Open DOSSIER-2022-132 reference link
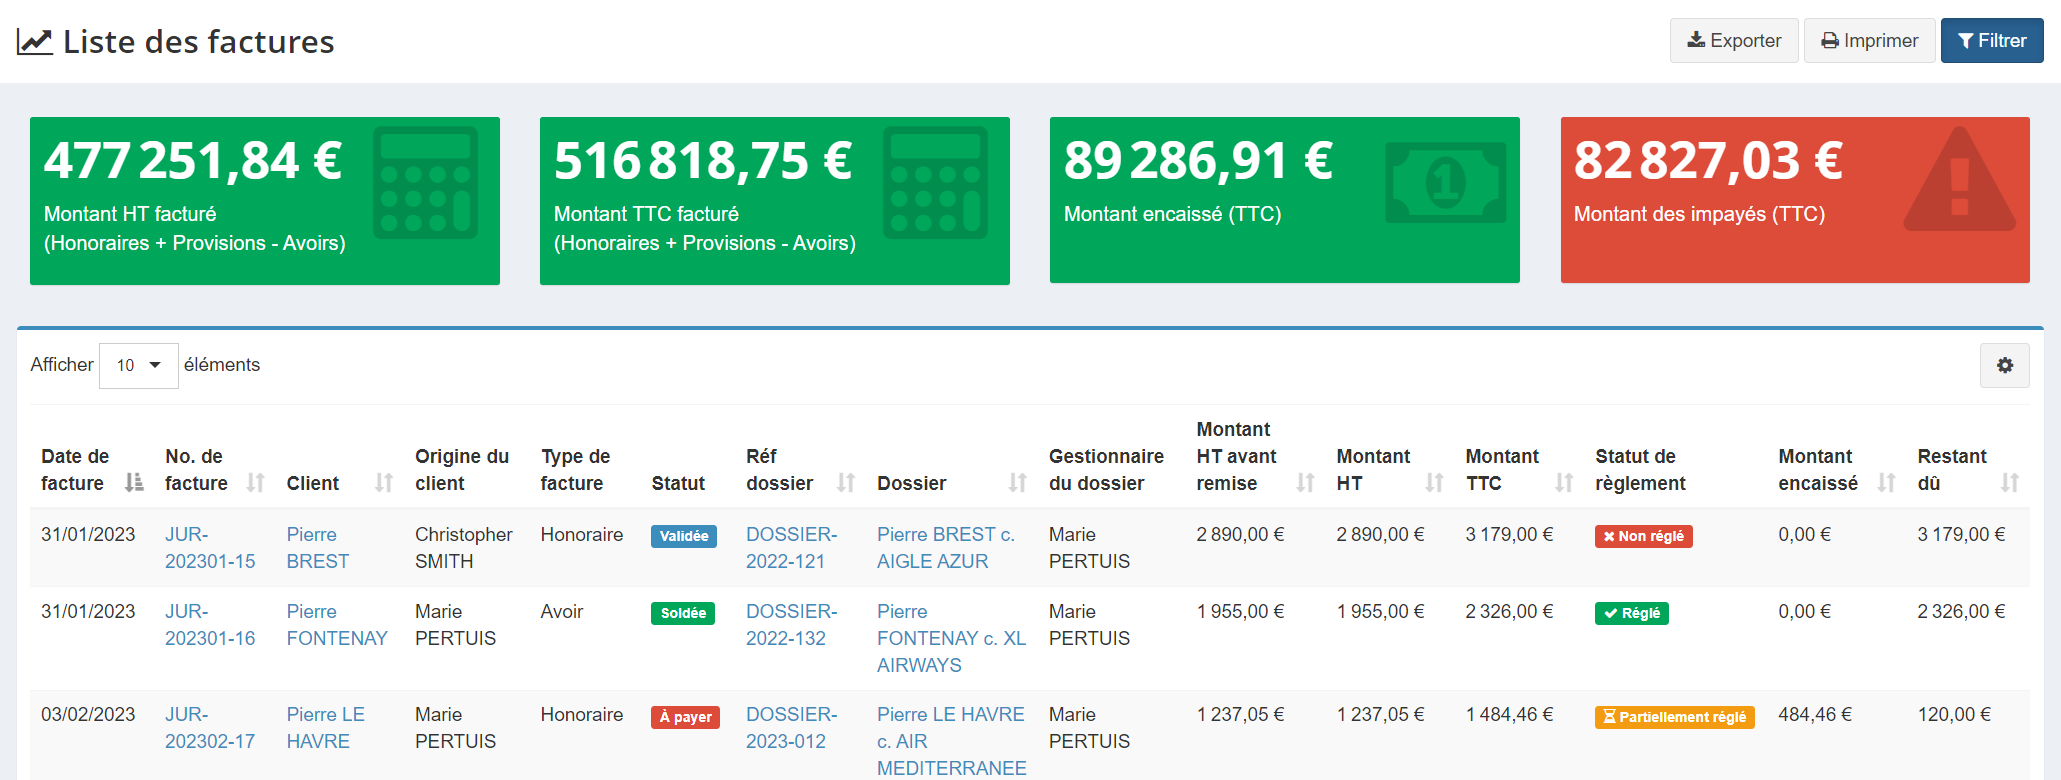The height and width of the screenshot is (780, 2061). 792,625
